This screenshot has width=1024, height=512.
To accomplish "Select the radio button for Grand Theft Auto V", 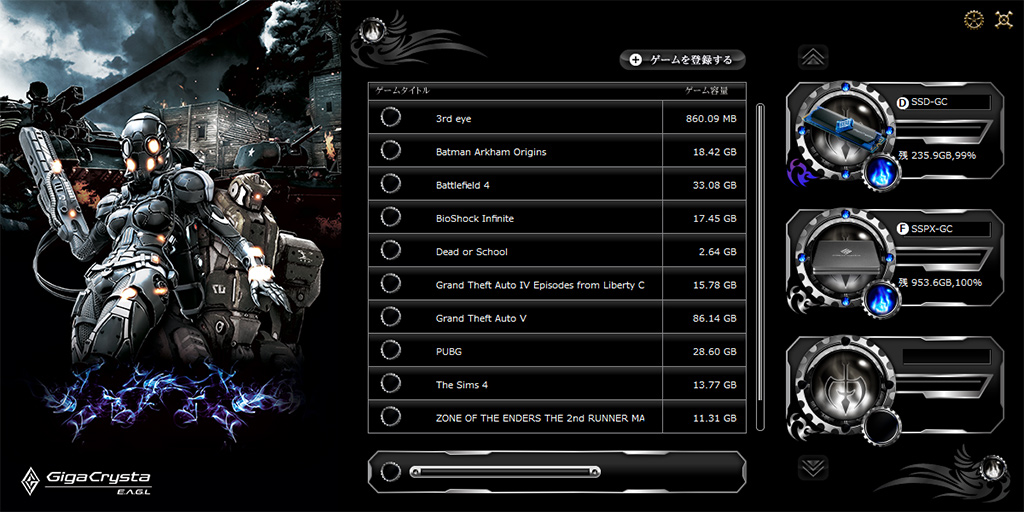I will pos(391,317).
